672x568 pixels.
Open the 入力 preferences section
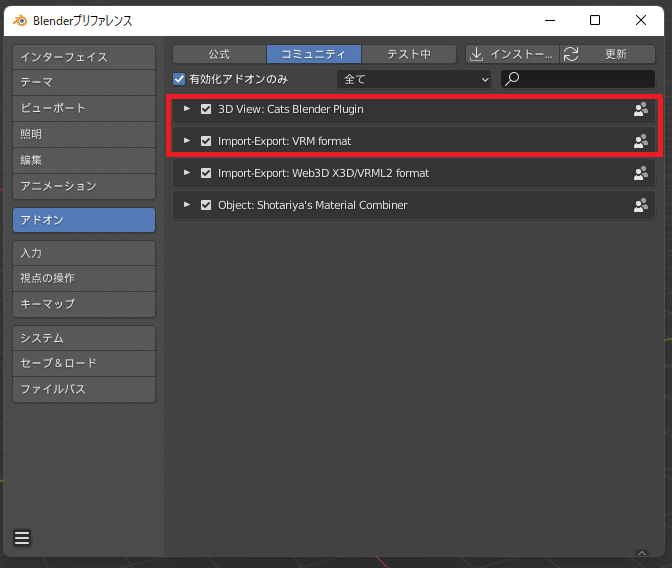coord(84,253)
